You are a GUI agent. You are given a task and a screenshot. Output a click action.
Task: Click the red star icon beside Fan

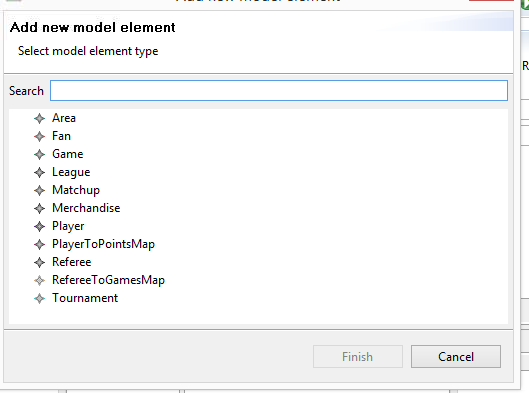pyautogui.click(x=39, y=136)
